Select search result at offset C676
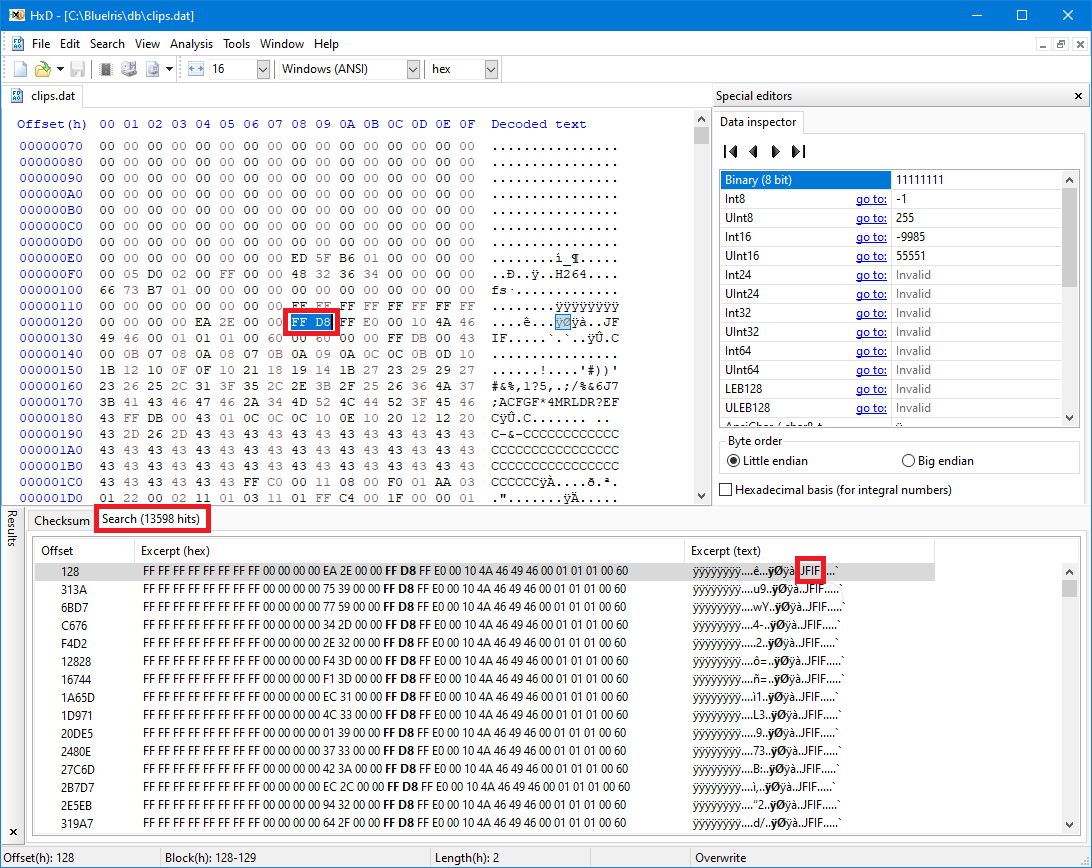 (x=484, y=626)
